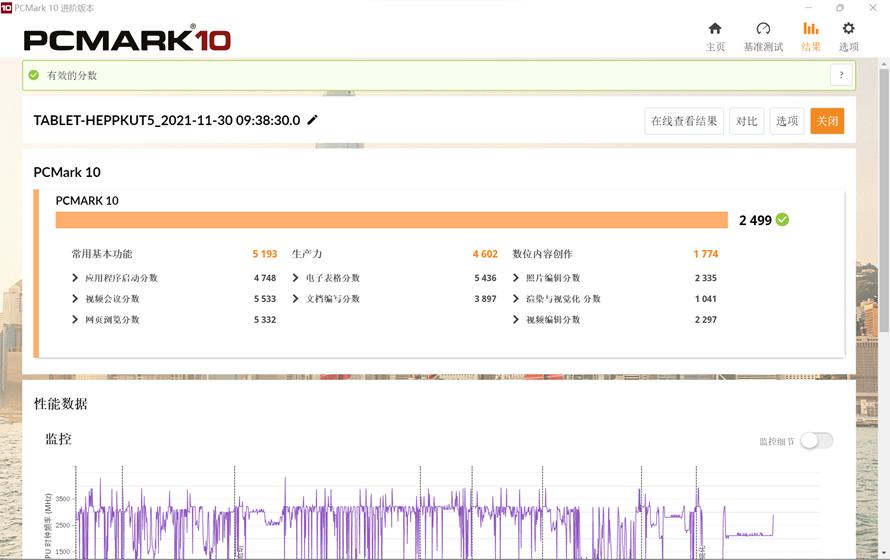890x560 pixels.
Task: Click the 监控 section heading
Action: click(x=58, y=439)
